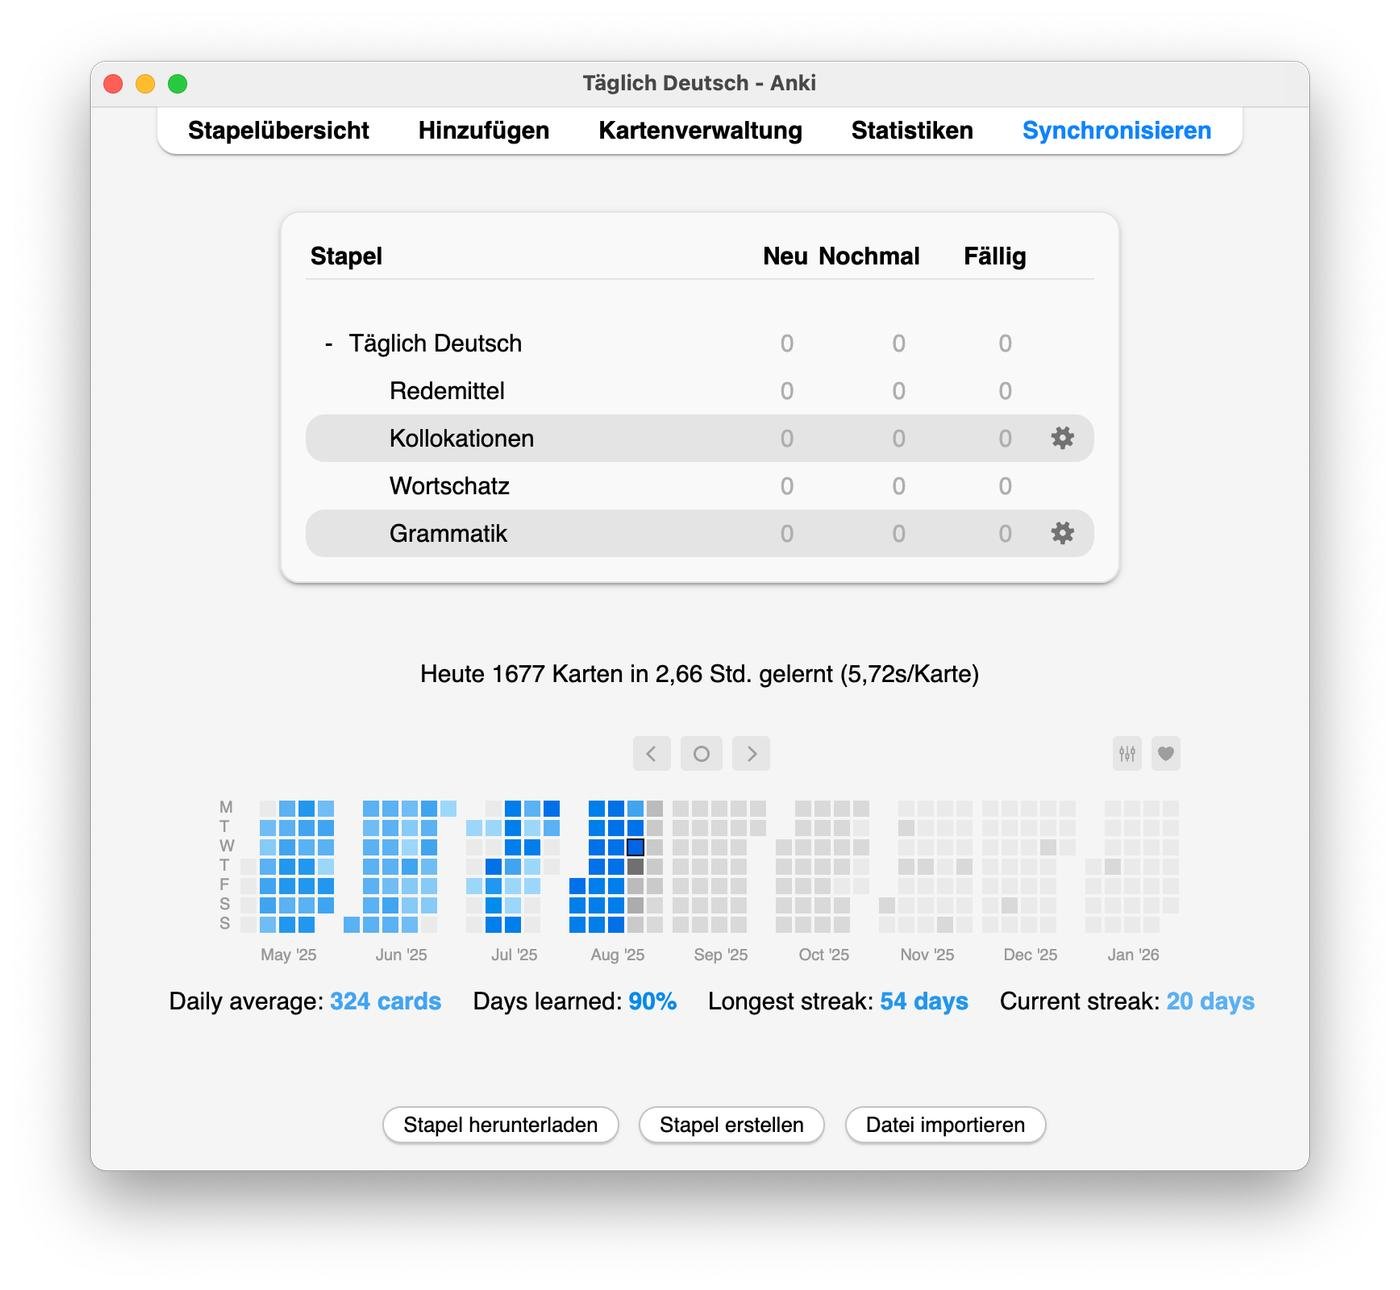1400x1290 pixels.
Task: Click the Stapel column header
Action: tap(346, 256)
